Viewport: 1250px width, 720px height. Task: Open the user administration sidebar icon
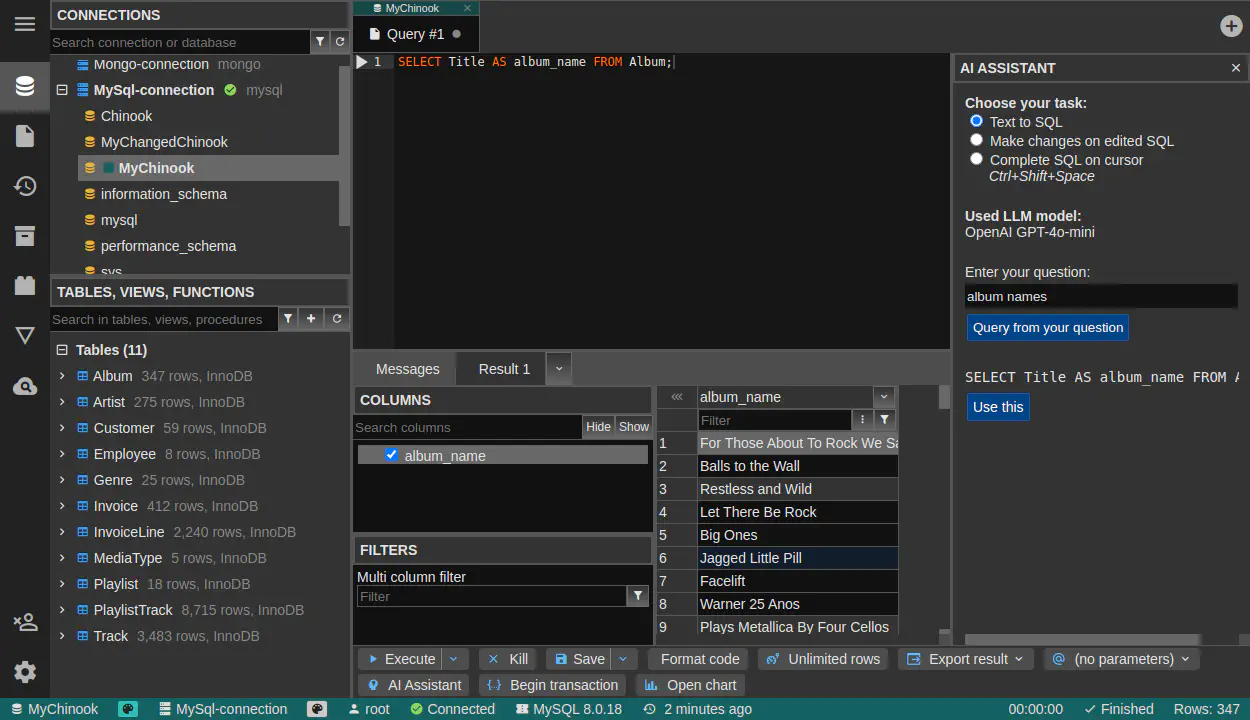click(25, 622)
